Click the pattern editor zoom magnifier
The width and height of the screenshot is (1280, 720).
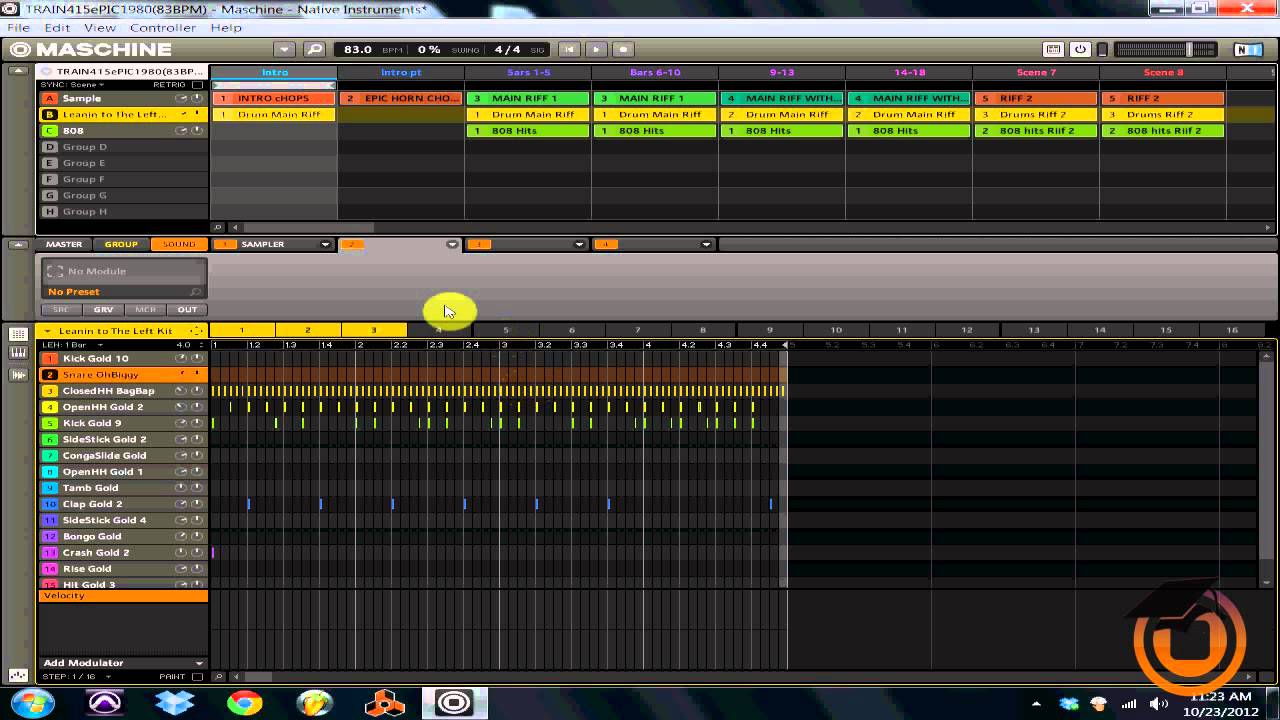(x=219, y=677)
